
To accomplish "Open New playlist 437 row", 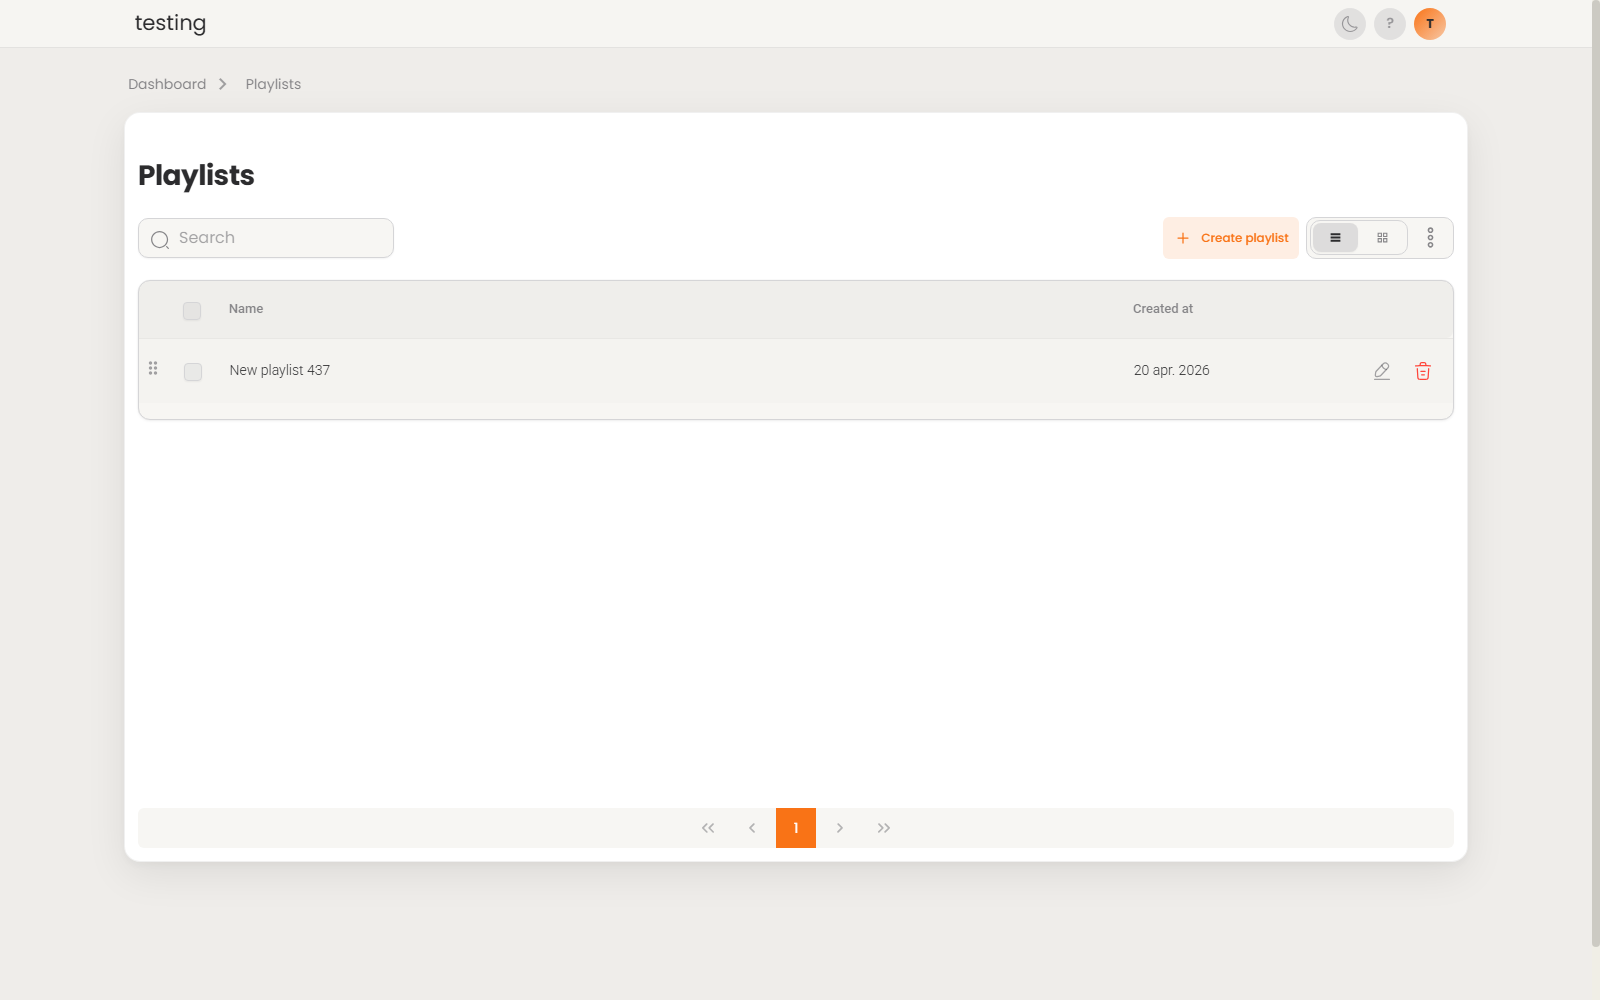I will click(796, 371).
